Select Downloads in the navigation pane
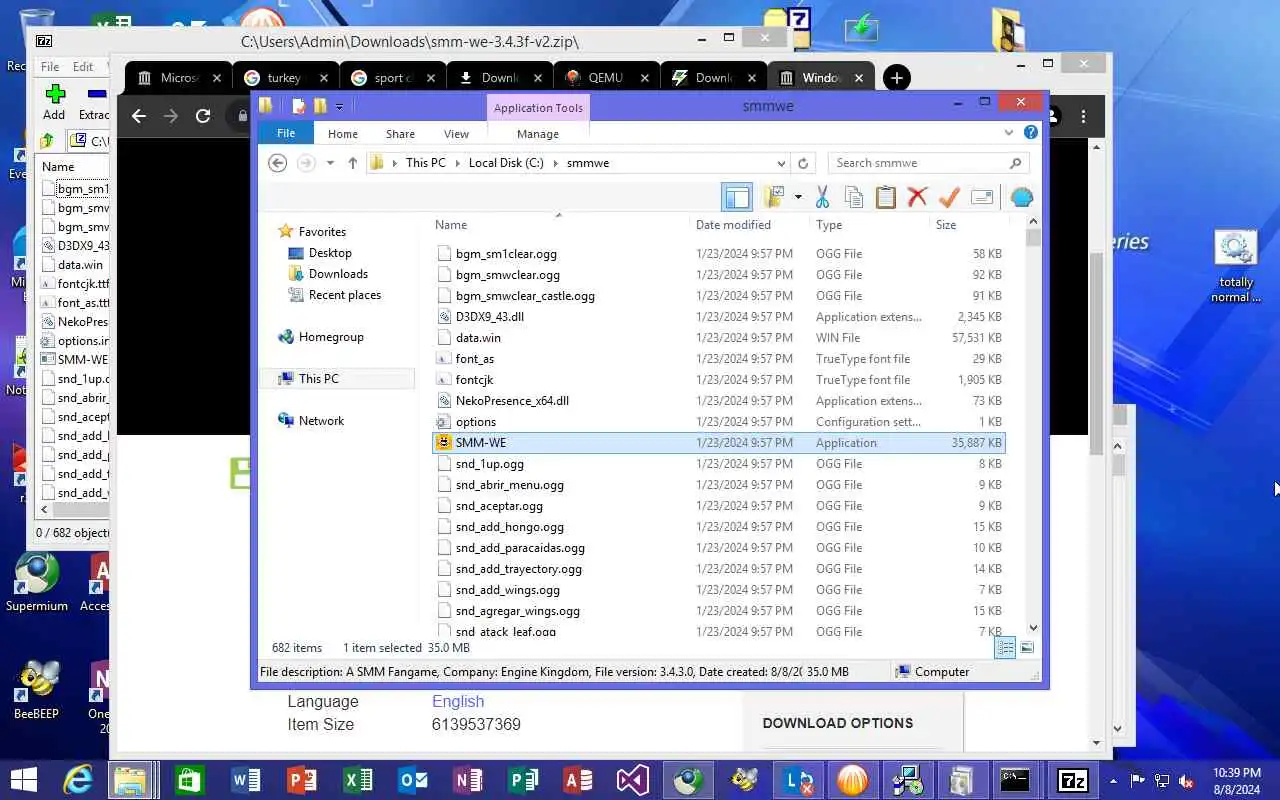This screenshot has width=1280, height=800. [x=338, y=274]
